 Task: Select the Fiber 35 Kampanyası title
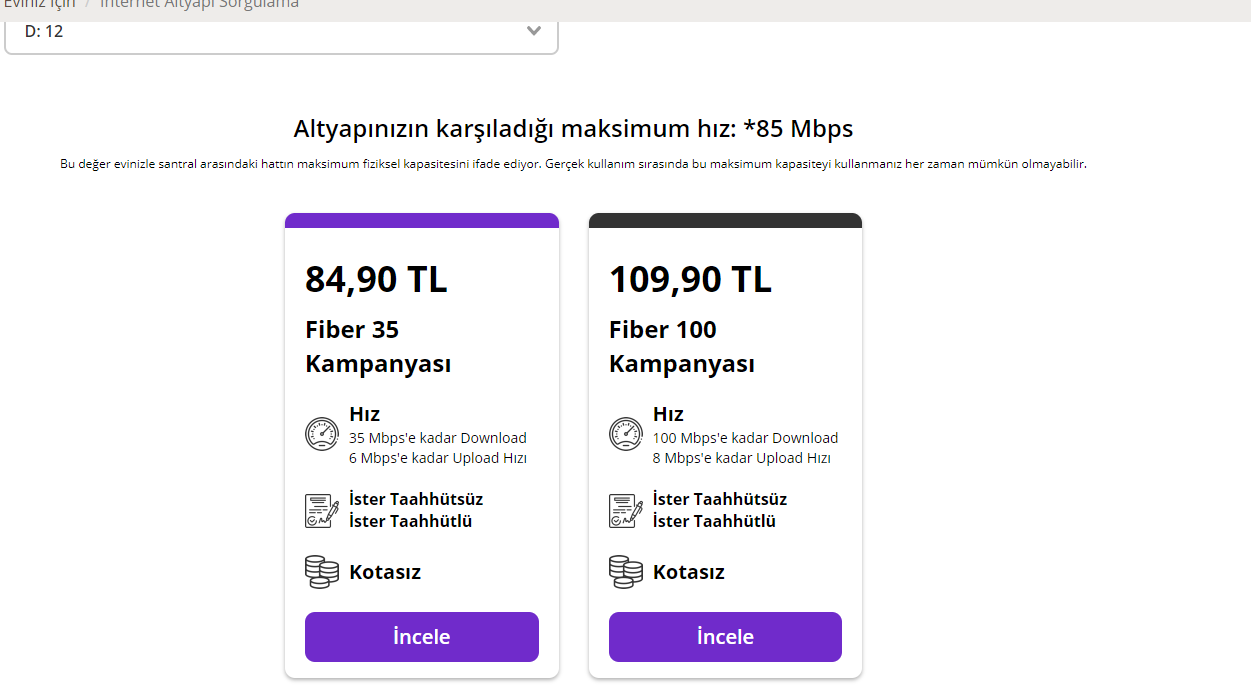[378, 346]
